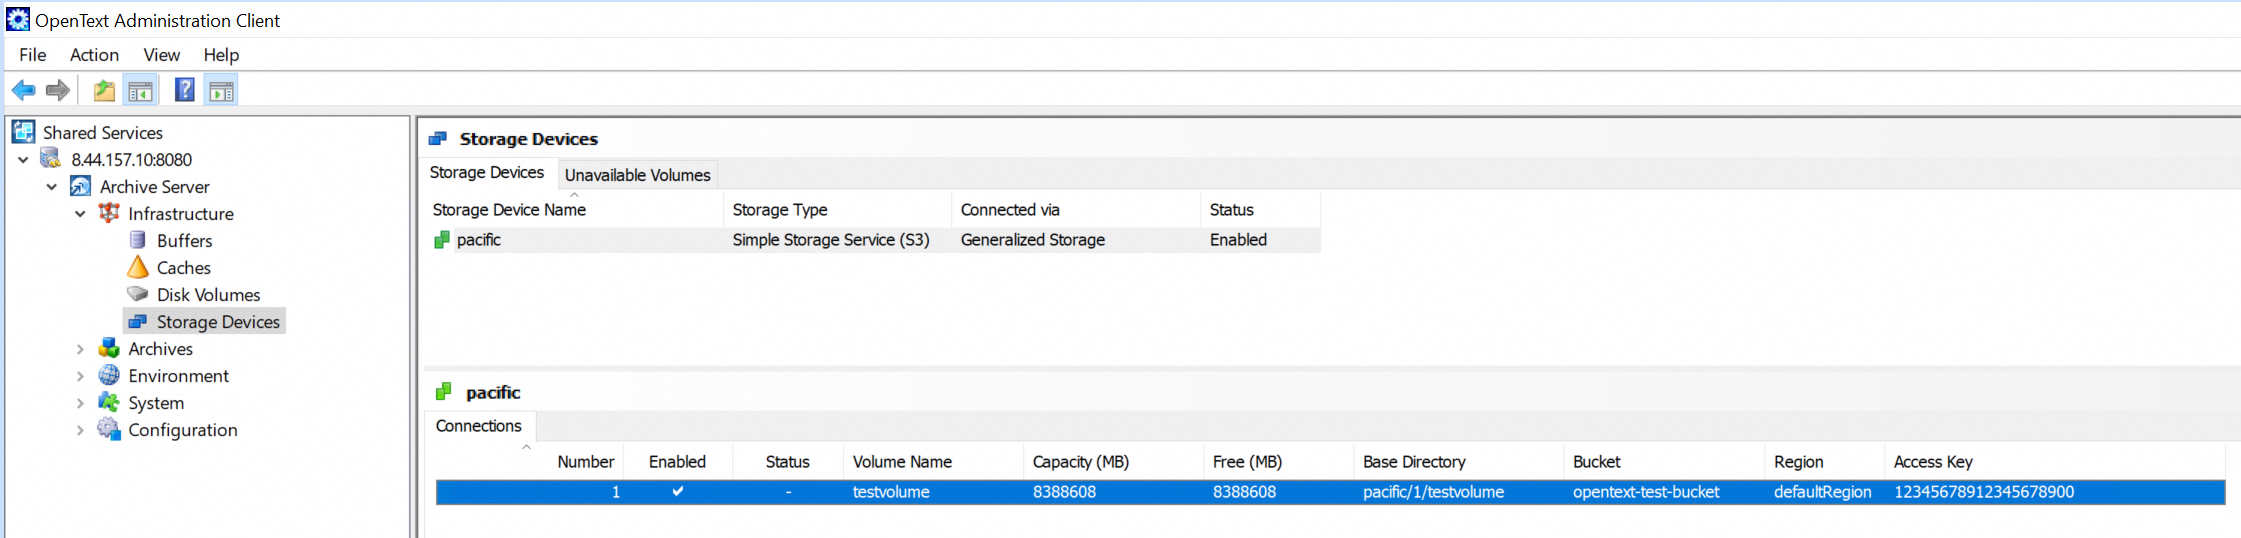This screenshot has height=538, width=2241.
Task: Select the Caches tree item
Action: point(184,267)
